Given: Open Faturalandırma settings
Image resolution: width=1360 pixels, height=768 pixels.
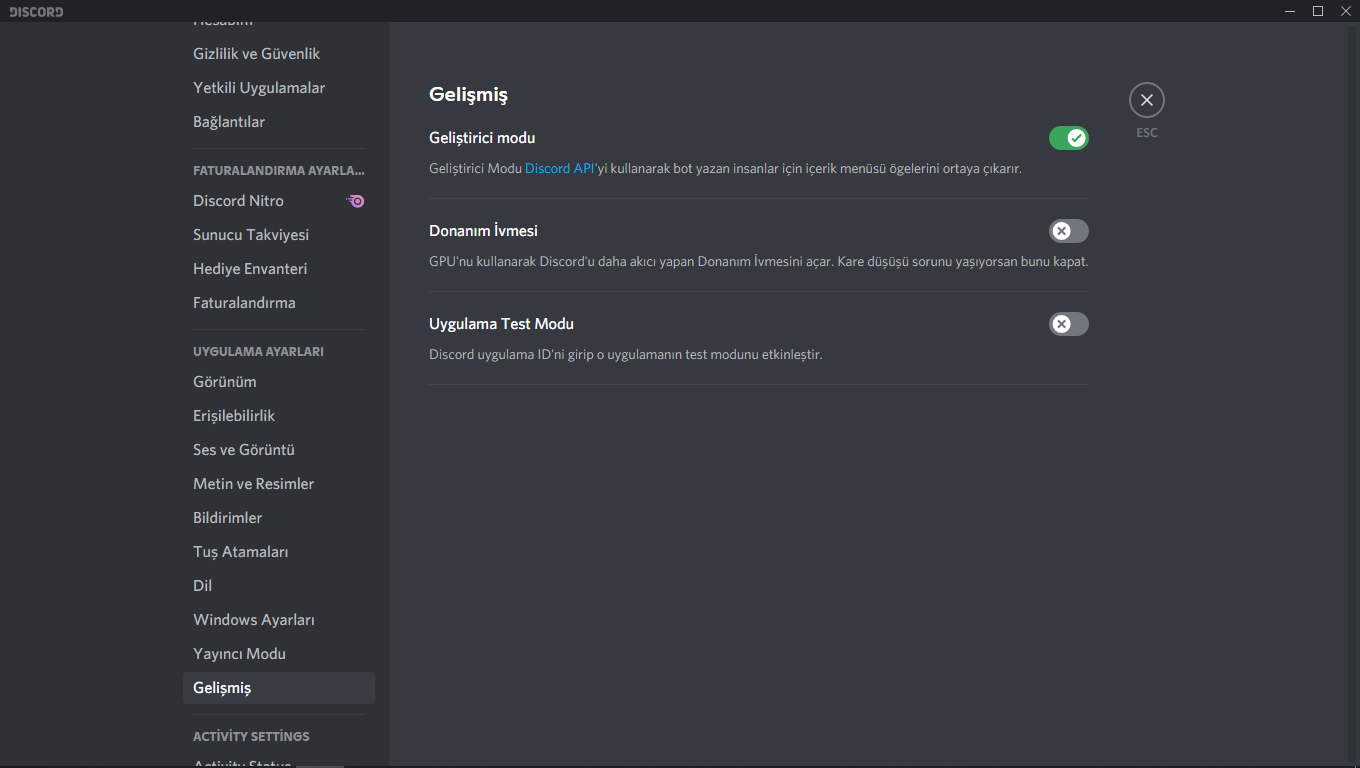Looking at the screenshot, I should [244, 303].
